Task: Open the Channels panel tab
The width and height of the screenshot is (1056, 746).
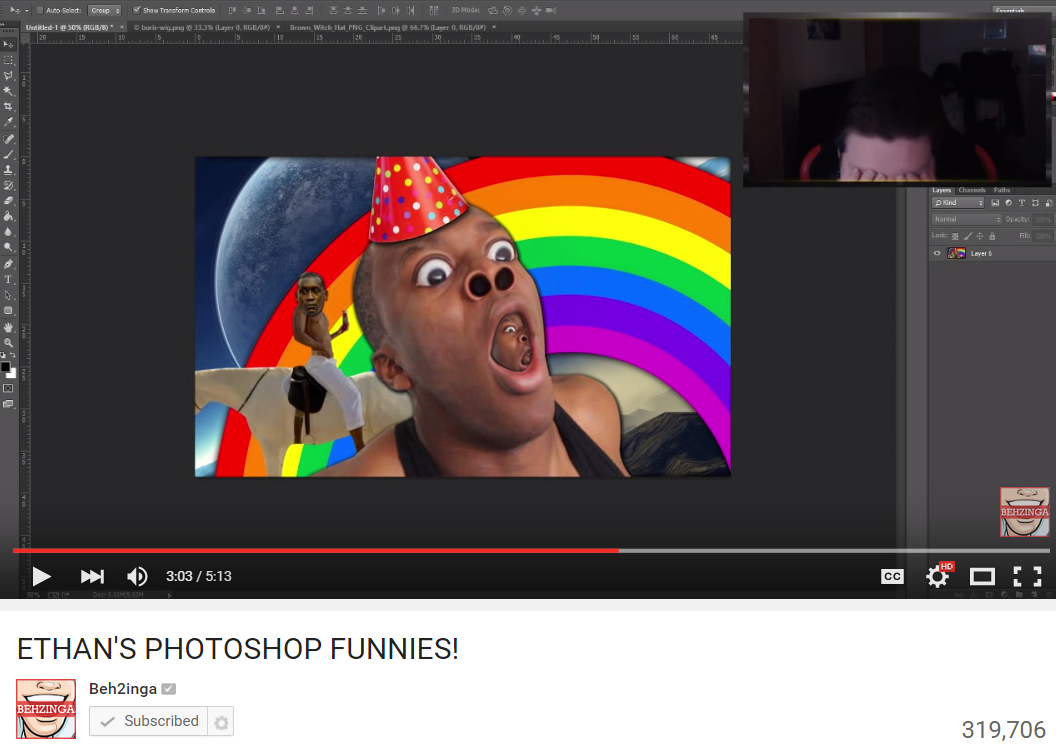Action: tap(972, 191)
